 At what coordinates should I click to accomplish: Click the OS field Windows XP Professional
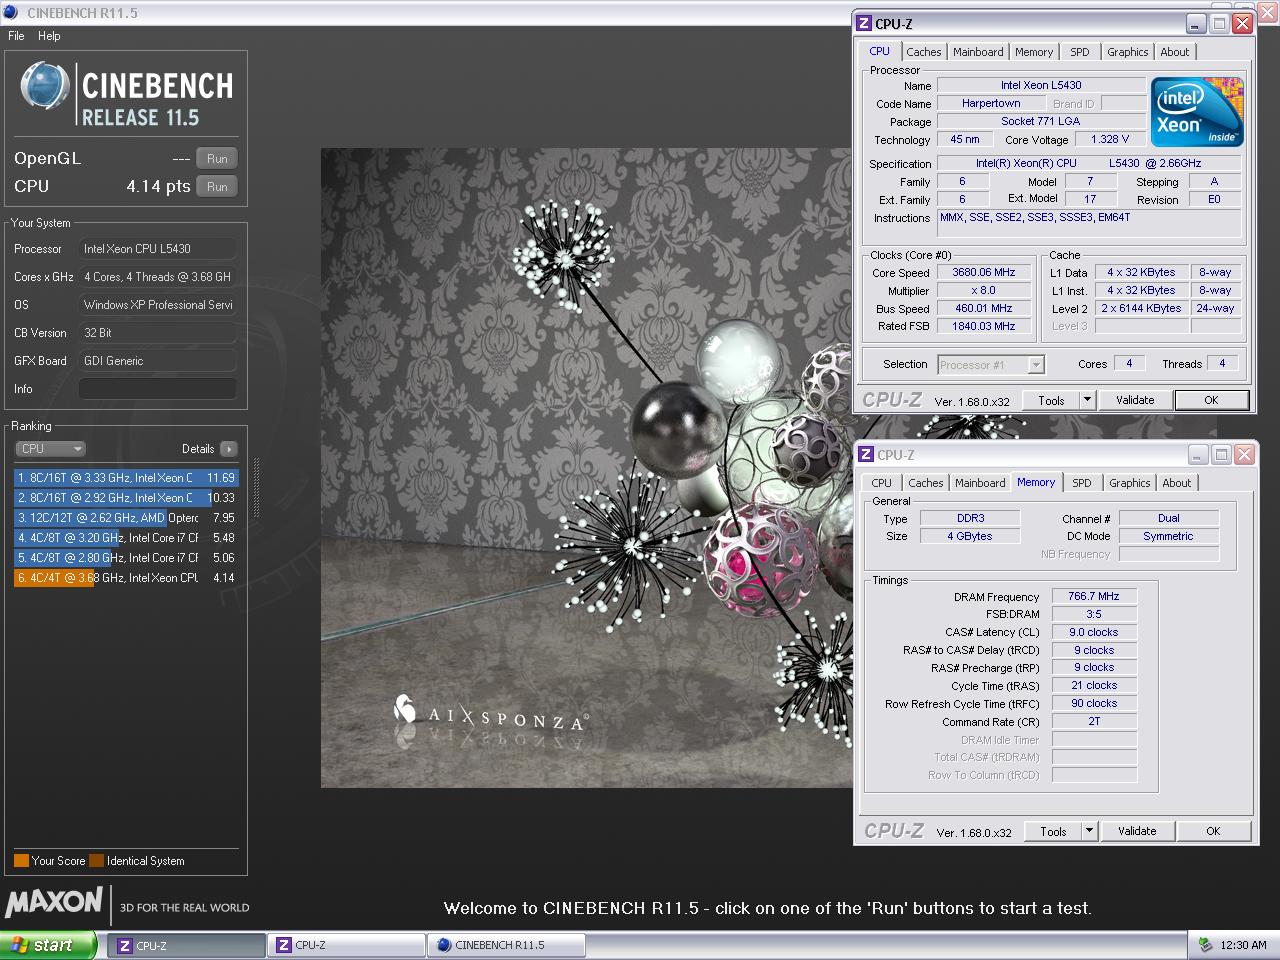[158, 305]
